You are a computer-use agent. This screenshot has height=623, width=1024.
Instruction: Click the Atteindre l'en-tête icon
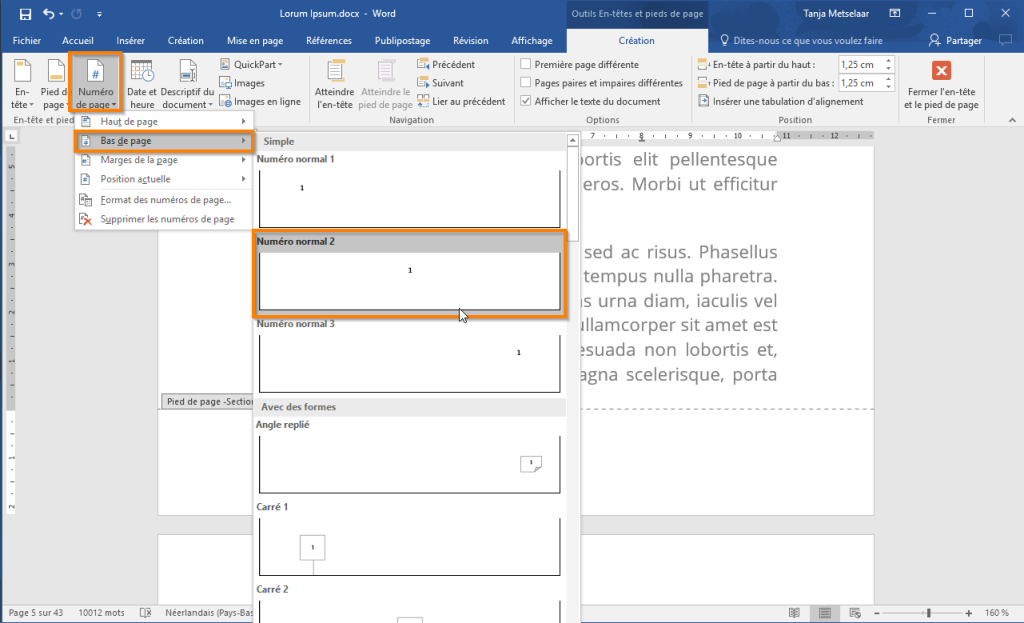point(335,73)
